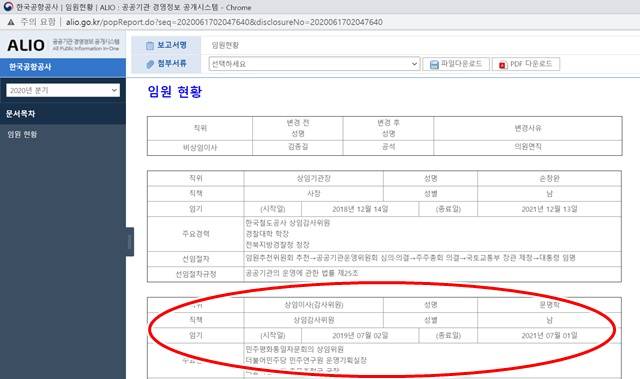Image resolution: width=640 pixels, height=379 pixels.
Task: Click the security warning triangle icon
Action: point(11,22)
